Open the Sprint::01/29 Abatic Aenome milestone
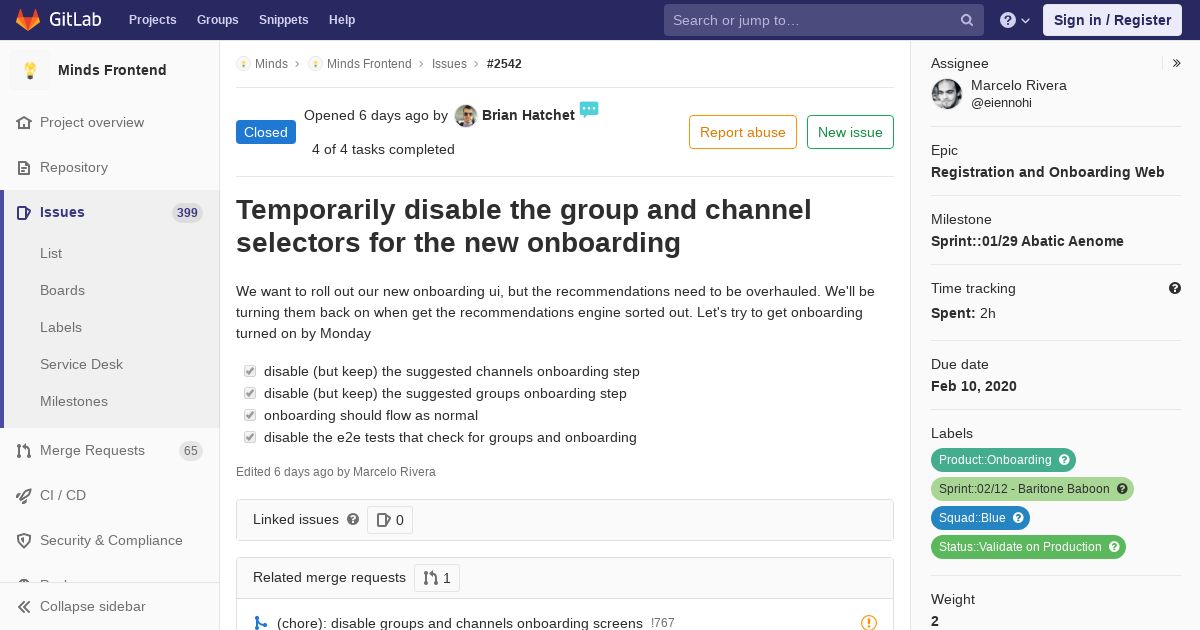 click(1027, 241)
